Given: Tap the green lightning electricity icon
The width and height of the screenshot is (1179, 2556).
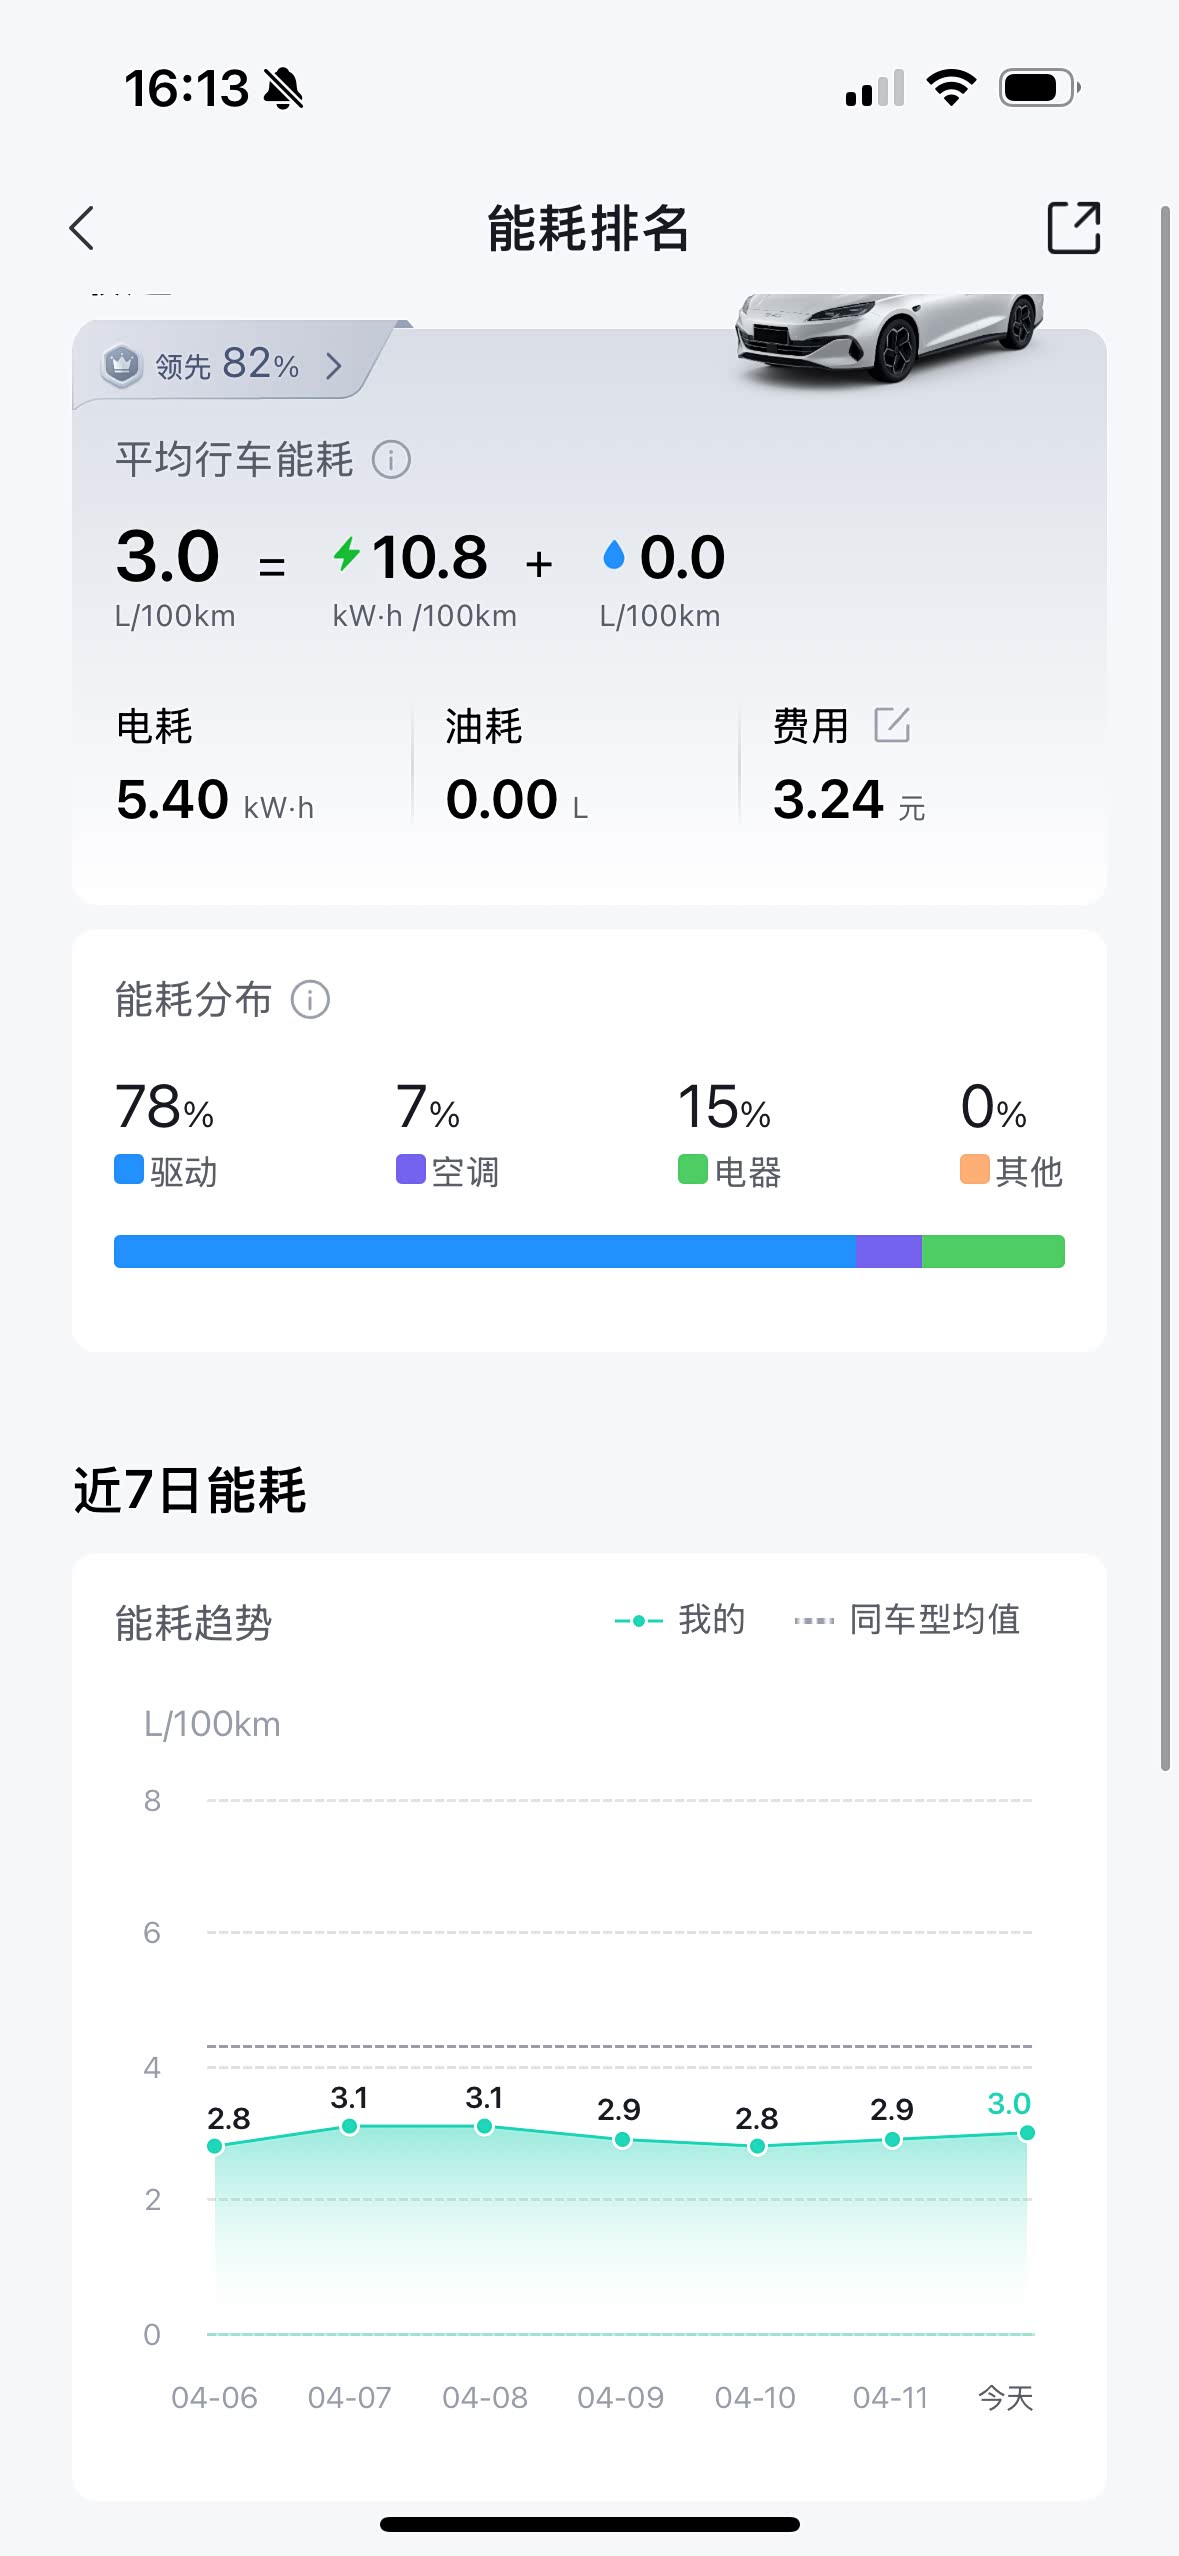Looking at the screenshot, I should point(347,554).
